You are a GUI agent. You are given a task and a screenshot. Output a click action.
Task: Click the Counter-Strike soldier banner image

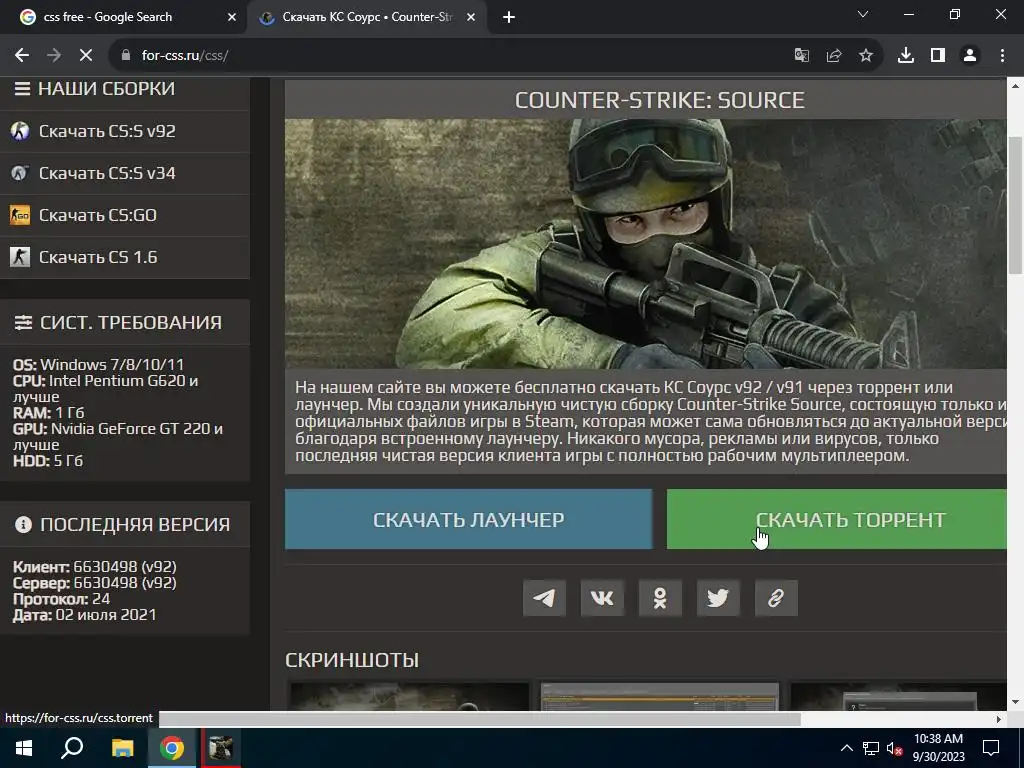(645, 244)
